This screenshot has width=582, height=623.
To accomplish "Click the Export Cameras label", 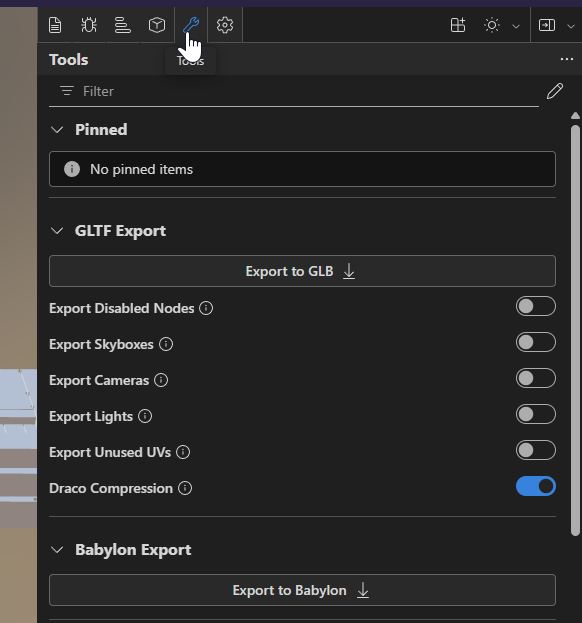I will coord(99,380).
